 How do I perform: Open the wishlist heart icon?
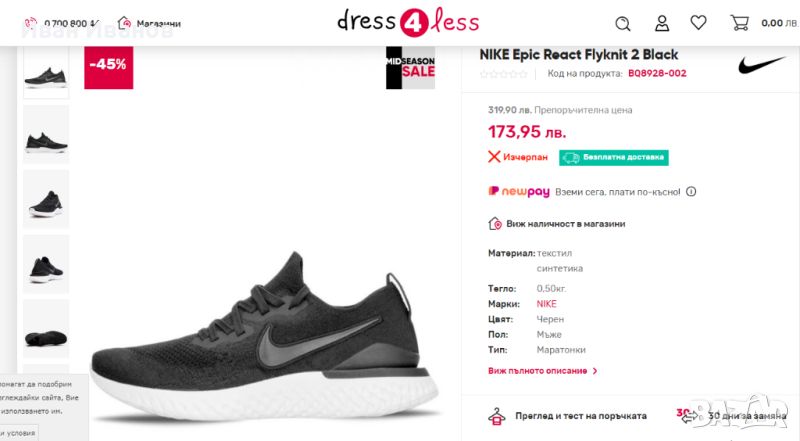[x=699, y=23]
